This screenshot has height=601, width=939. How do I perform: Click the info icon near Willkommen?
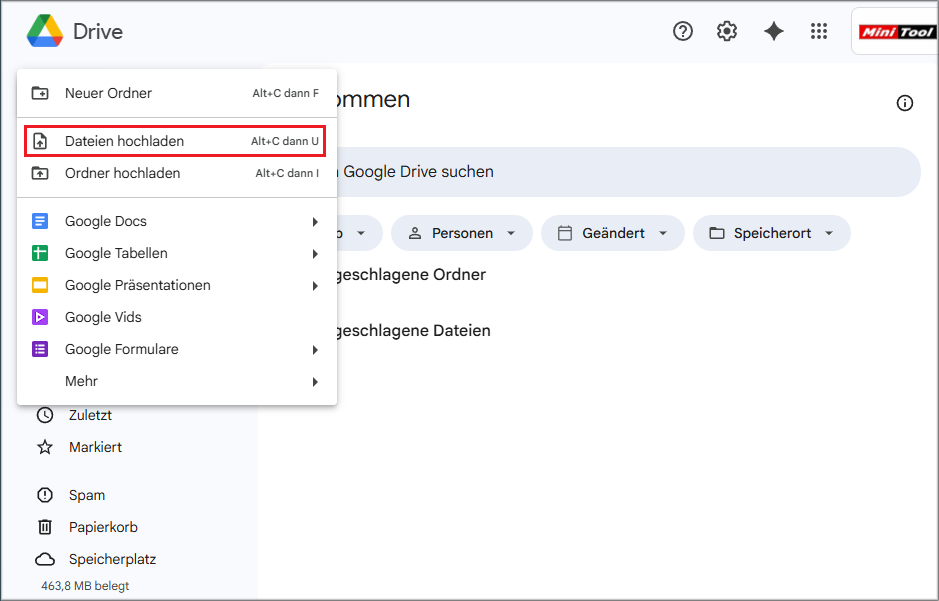coord(905,103)
